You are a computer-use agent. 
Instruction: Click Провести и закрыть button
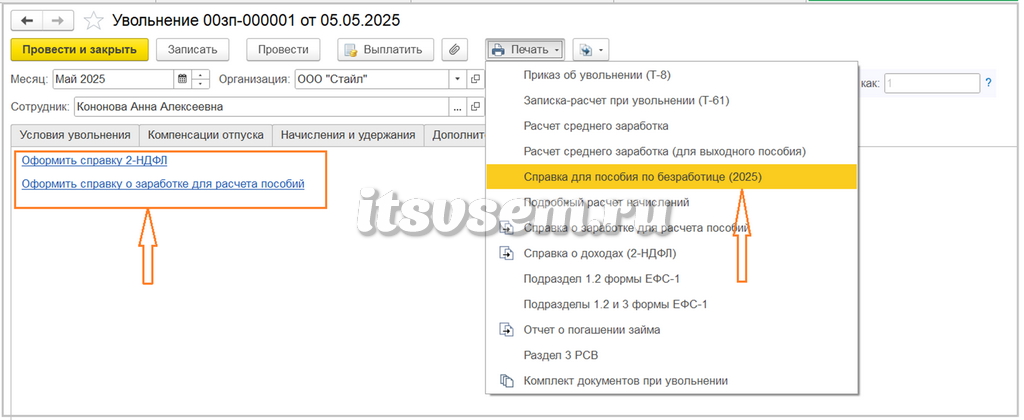80,50
